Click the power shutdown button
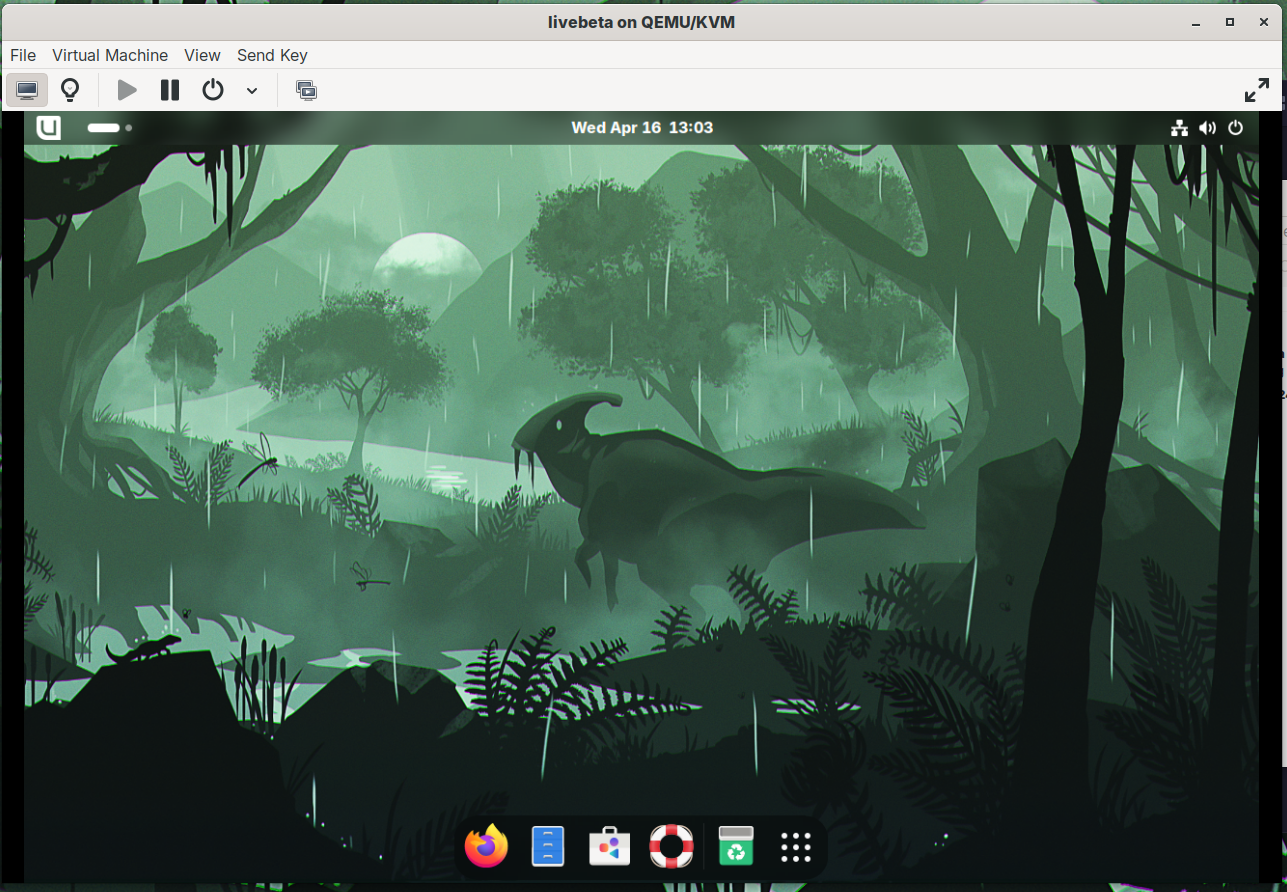 pos(213,90)
